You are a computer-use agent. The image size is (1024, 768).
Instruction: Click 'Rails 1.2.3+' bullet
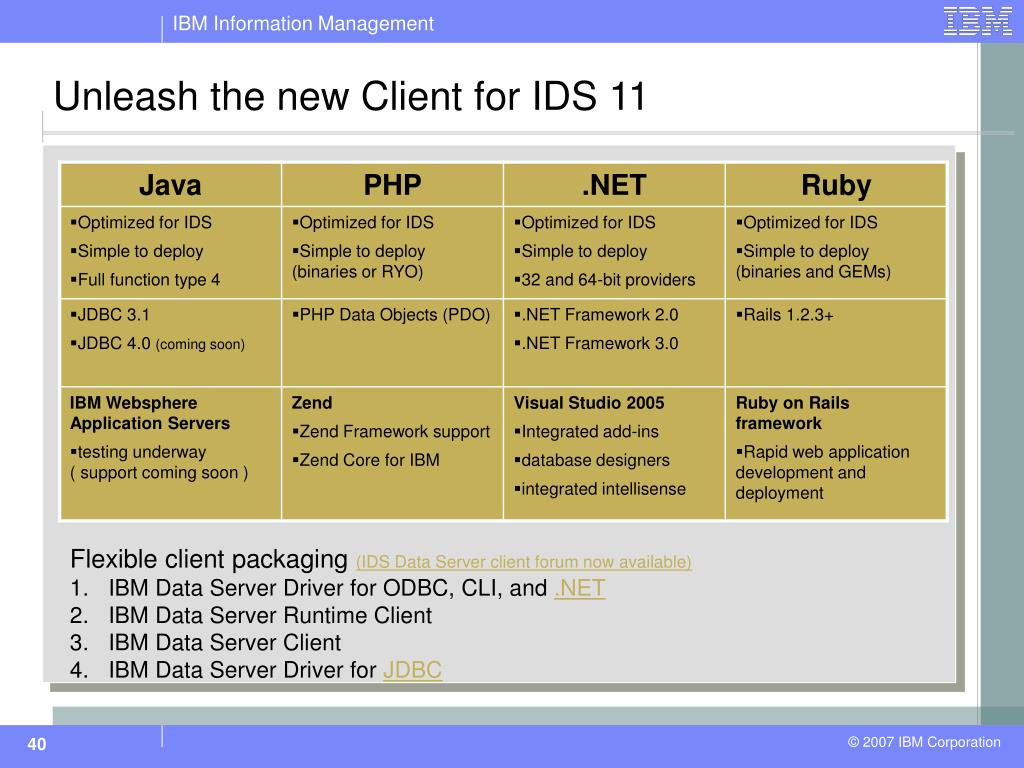[785, 315]
